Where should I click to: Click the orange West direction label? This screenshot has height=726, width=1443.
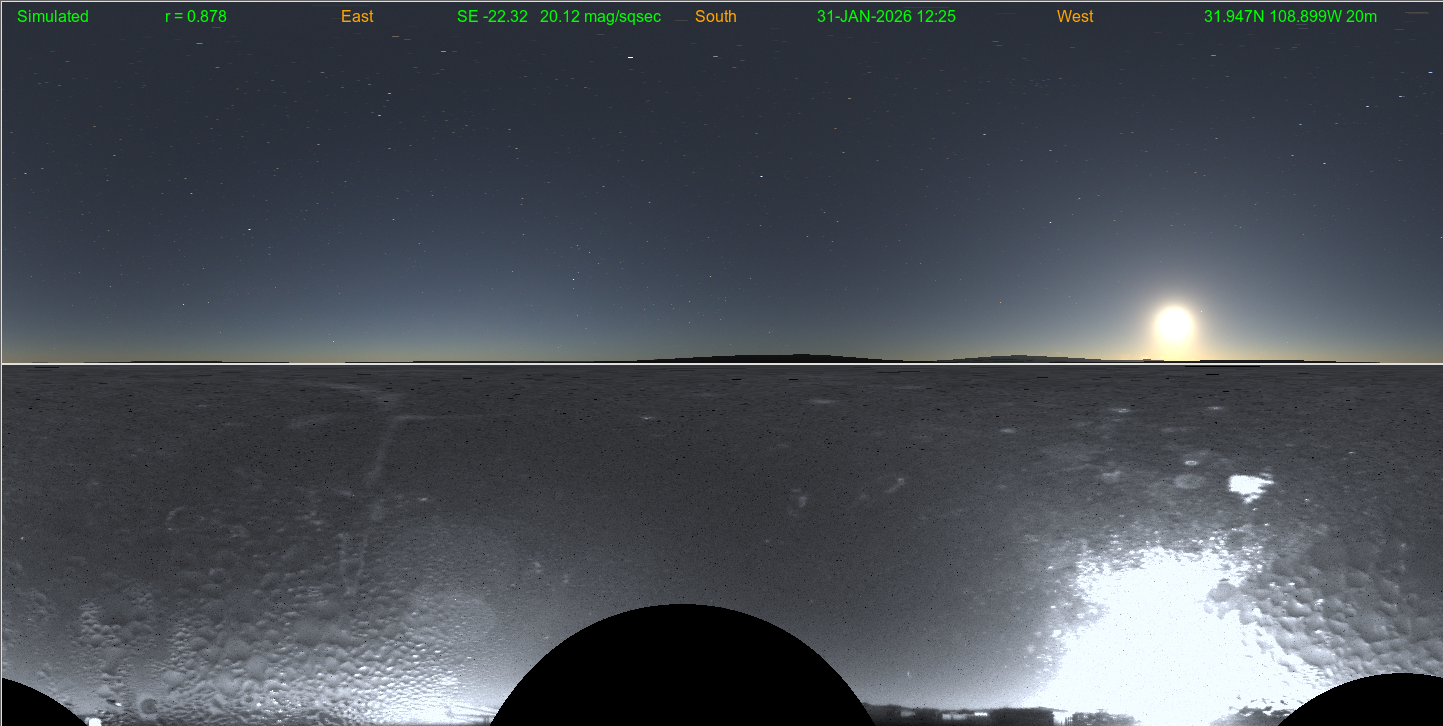pyautogui.click(x=1075, y=17)
